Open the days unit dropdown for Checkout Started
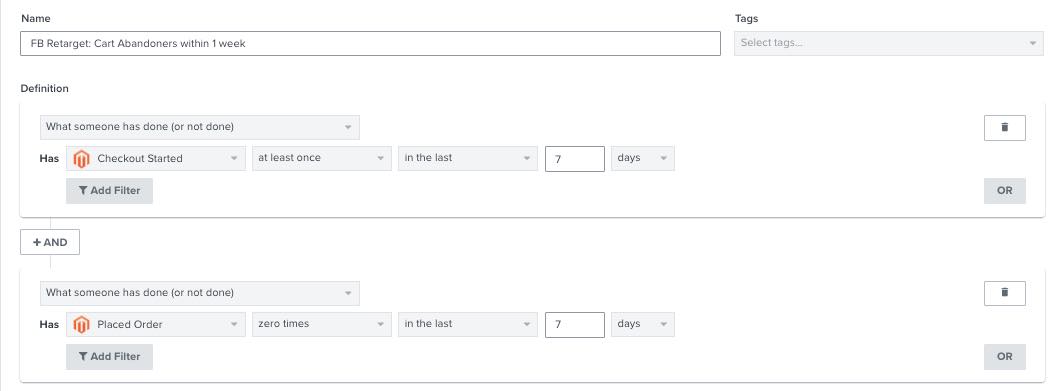Image resolution: width=1055 pixels, height=391 pixels. pos(643,158)
